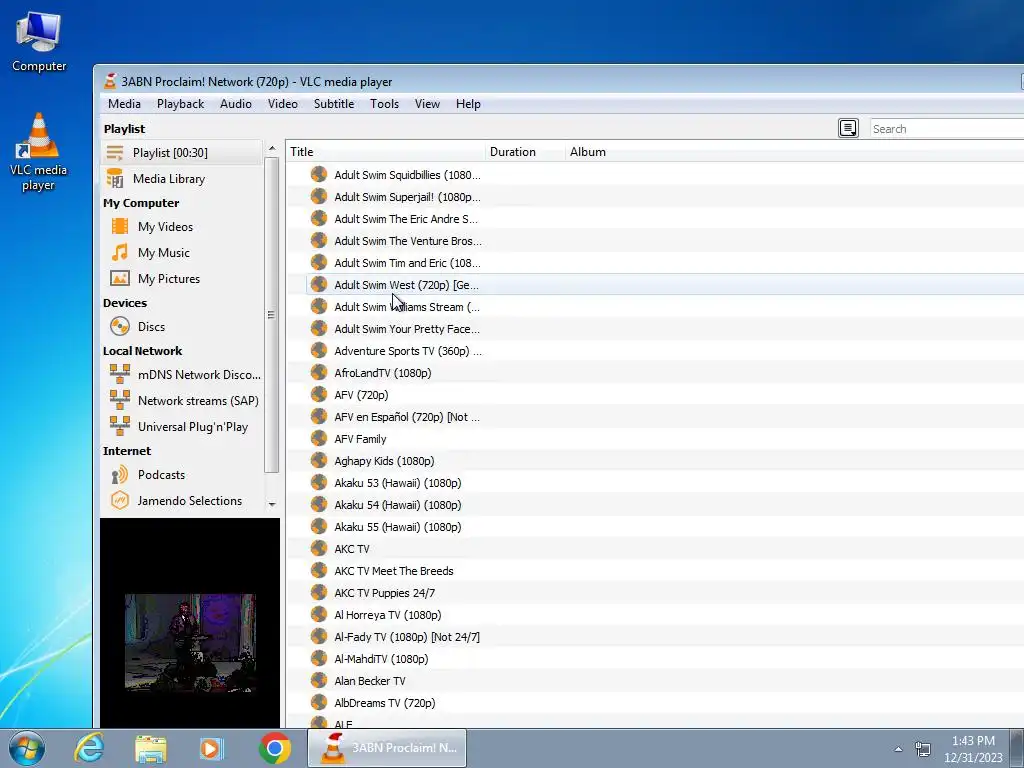Open the Subtitle menu

pyautogui.click(x=334, y=104)
